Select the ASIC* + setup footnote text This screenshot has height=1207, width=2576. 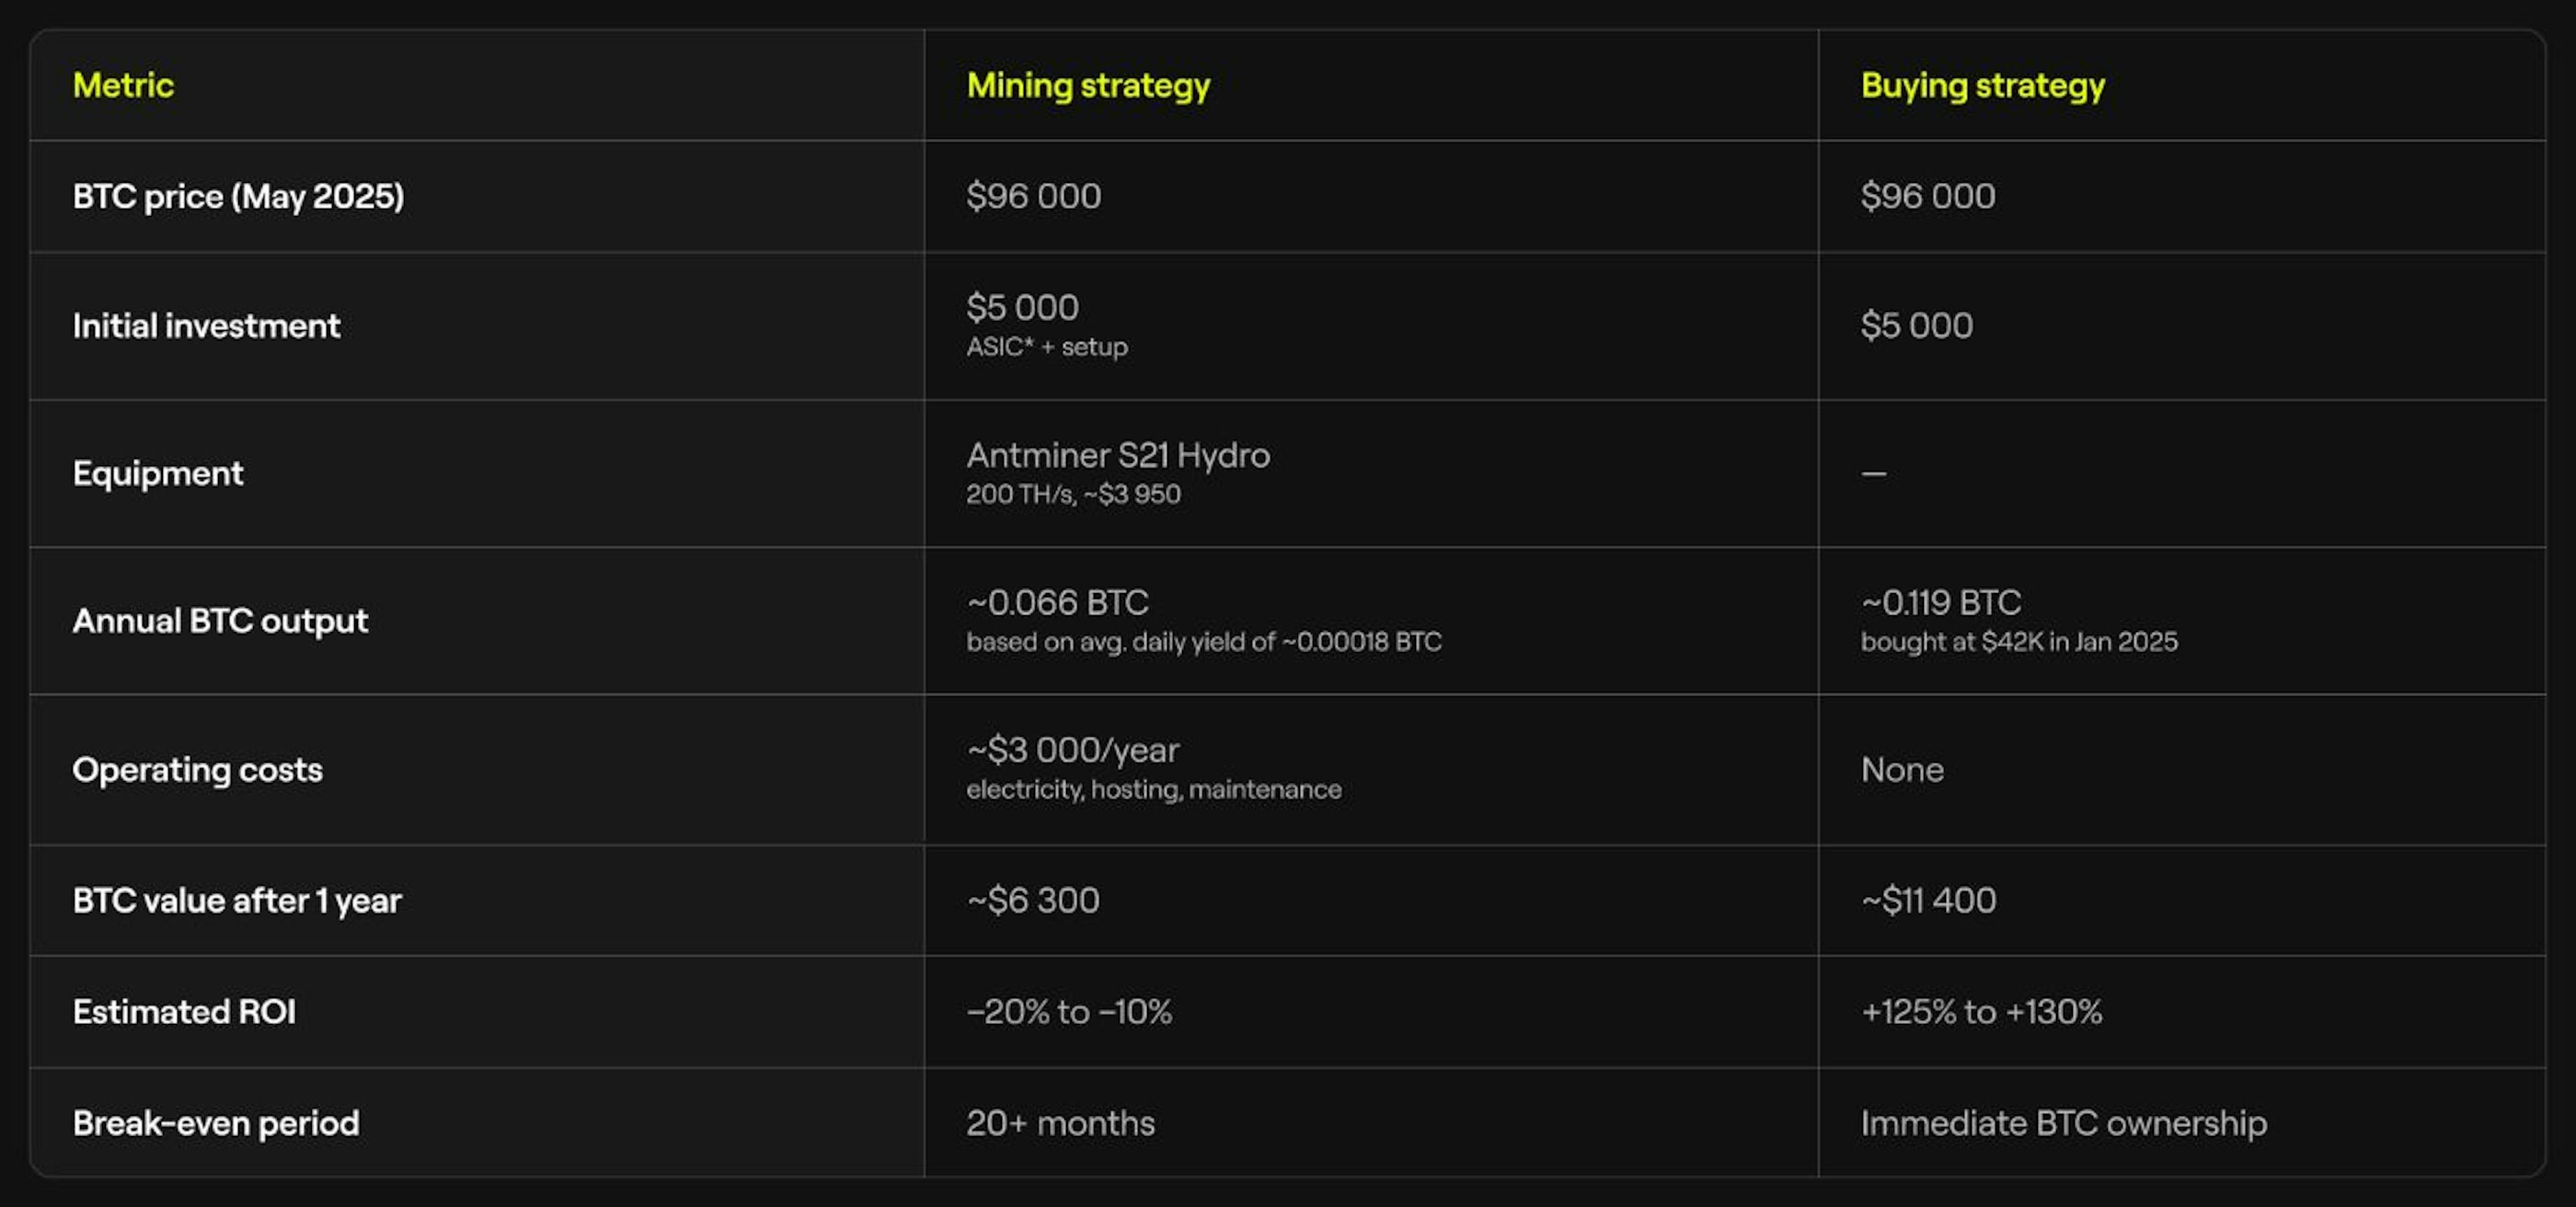pos(1046,347)
